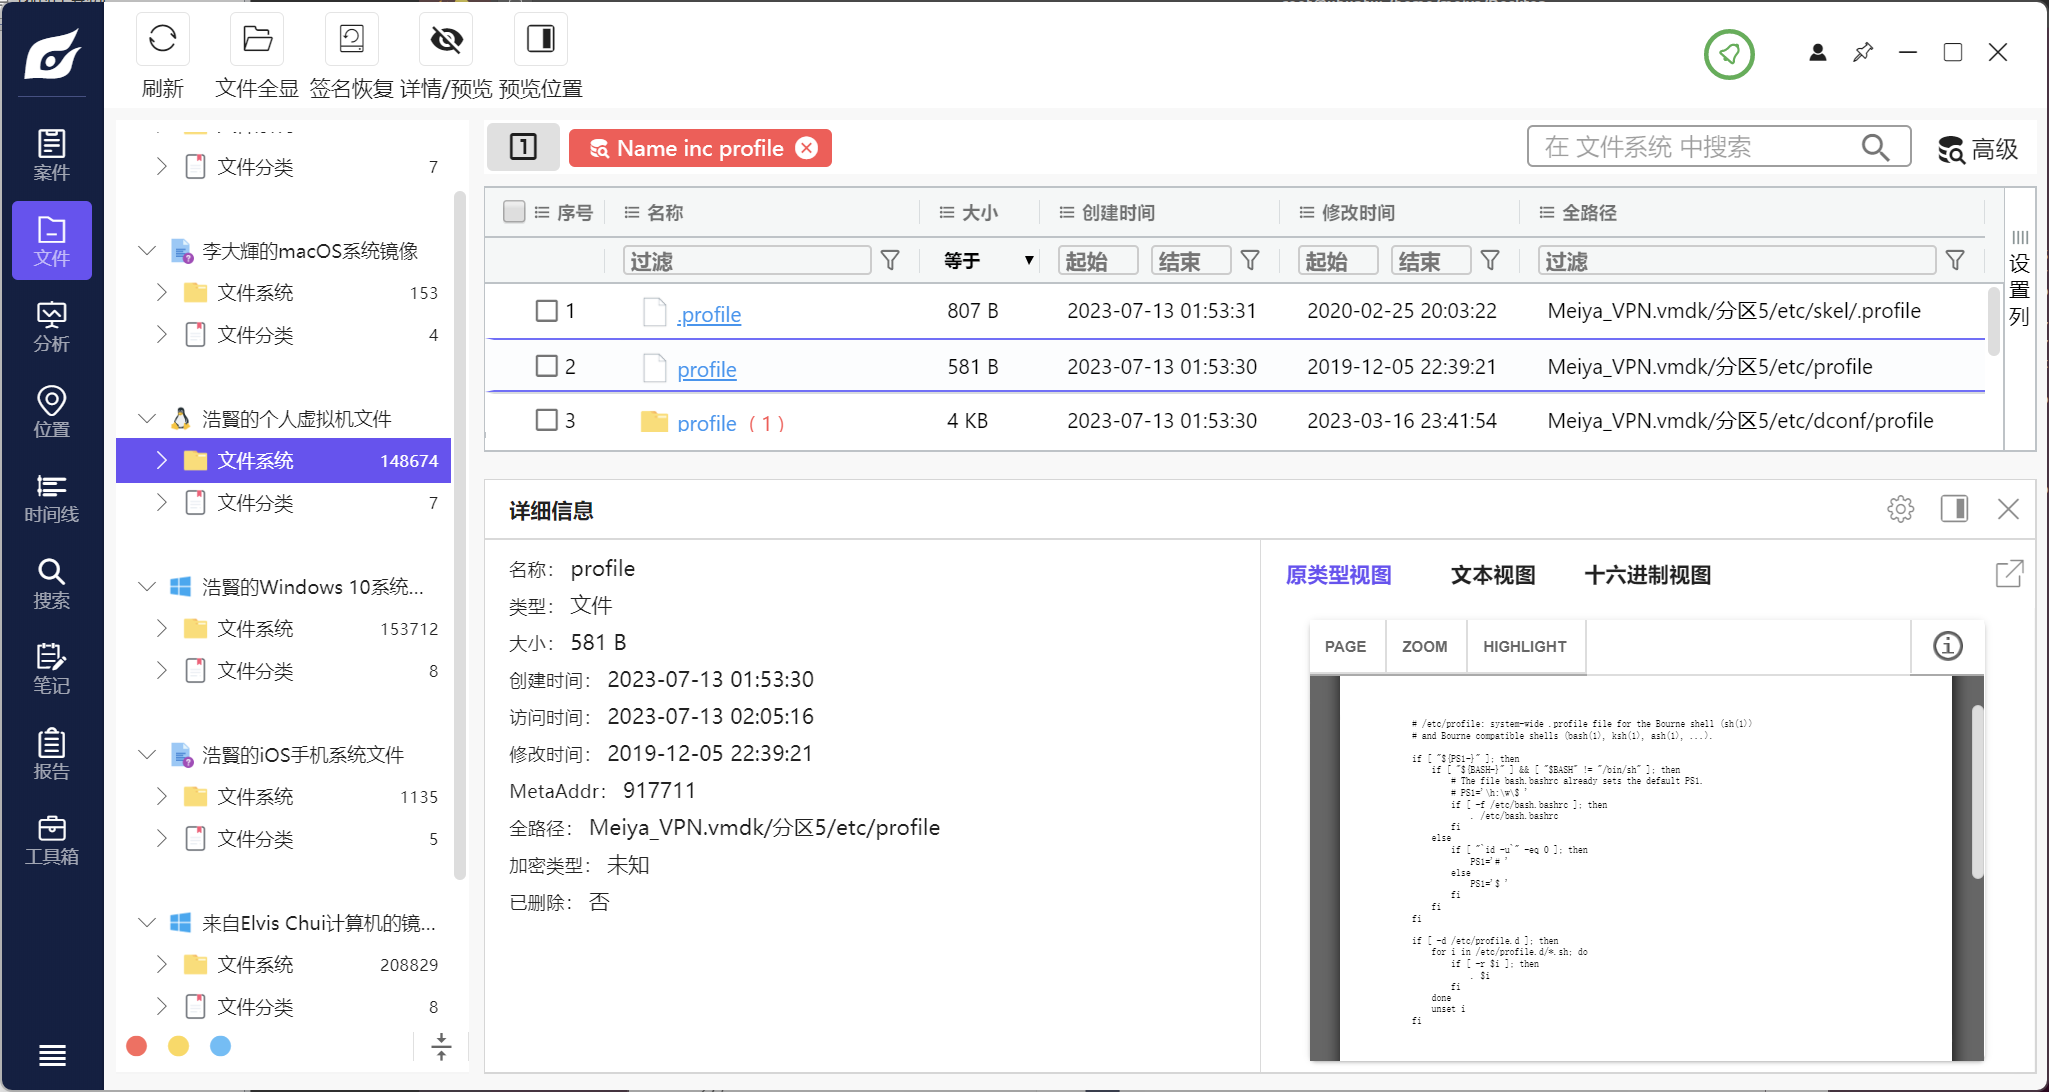Switch to the 十六进制视图 tab
The height and width of the screenshot is (1092, 2049).
tap(1647, 575)
